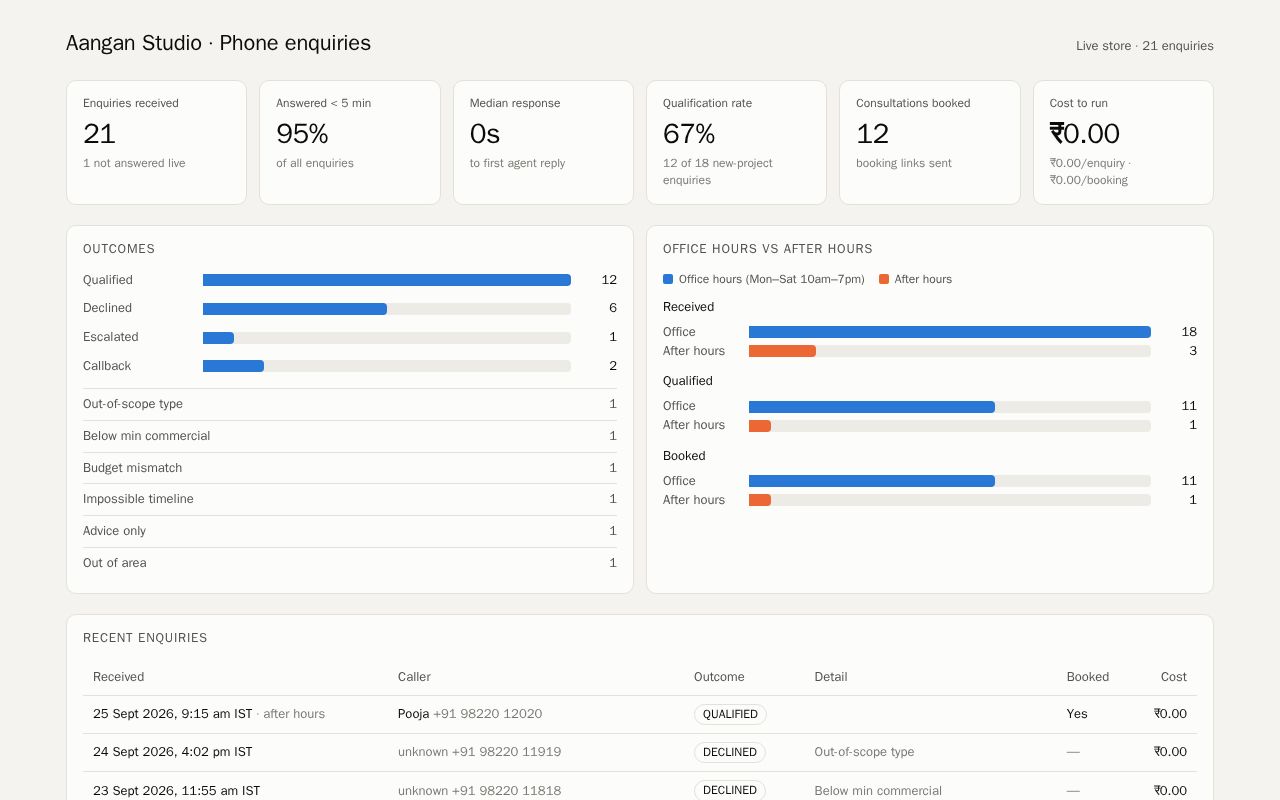Click the Budget mismatch reason row
This screenshot has height=800, width=1280.
tap(350, 468)
